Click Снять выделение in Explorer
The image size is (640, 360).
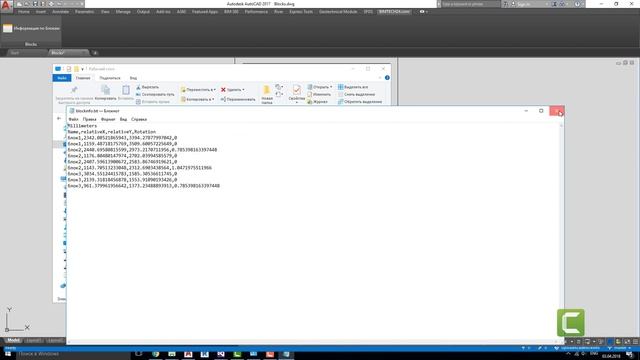tap(356, 94)
